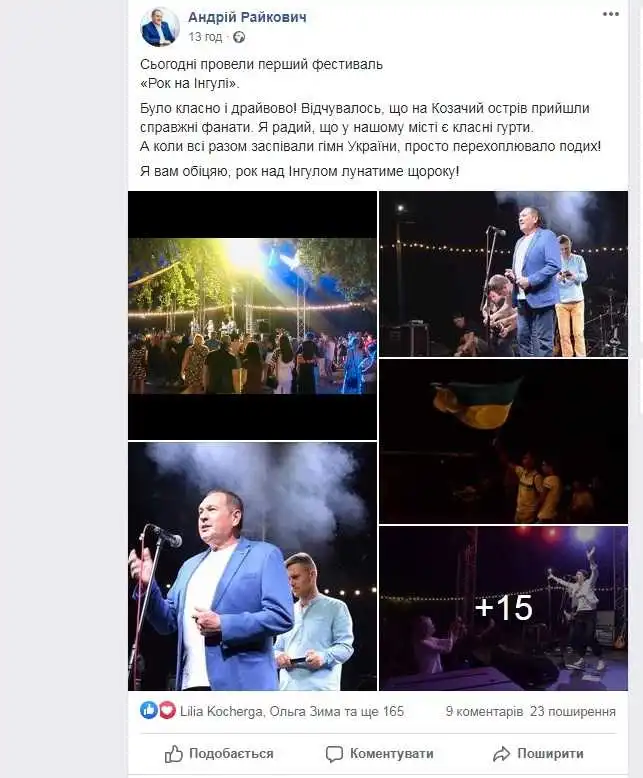Open the Ukrainian flag photo thumbnail
Viewport: 643px width, 778px height.
pos(504,442)
